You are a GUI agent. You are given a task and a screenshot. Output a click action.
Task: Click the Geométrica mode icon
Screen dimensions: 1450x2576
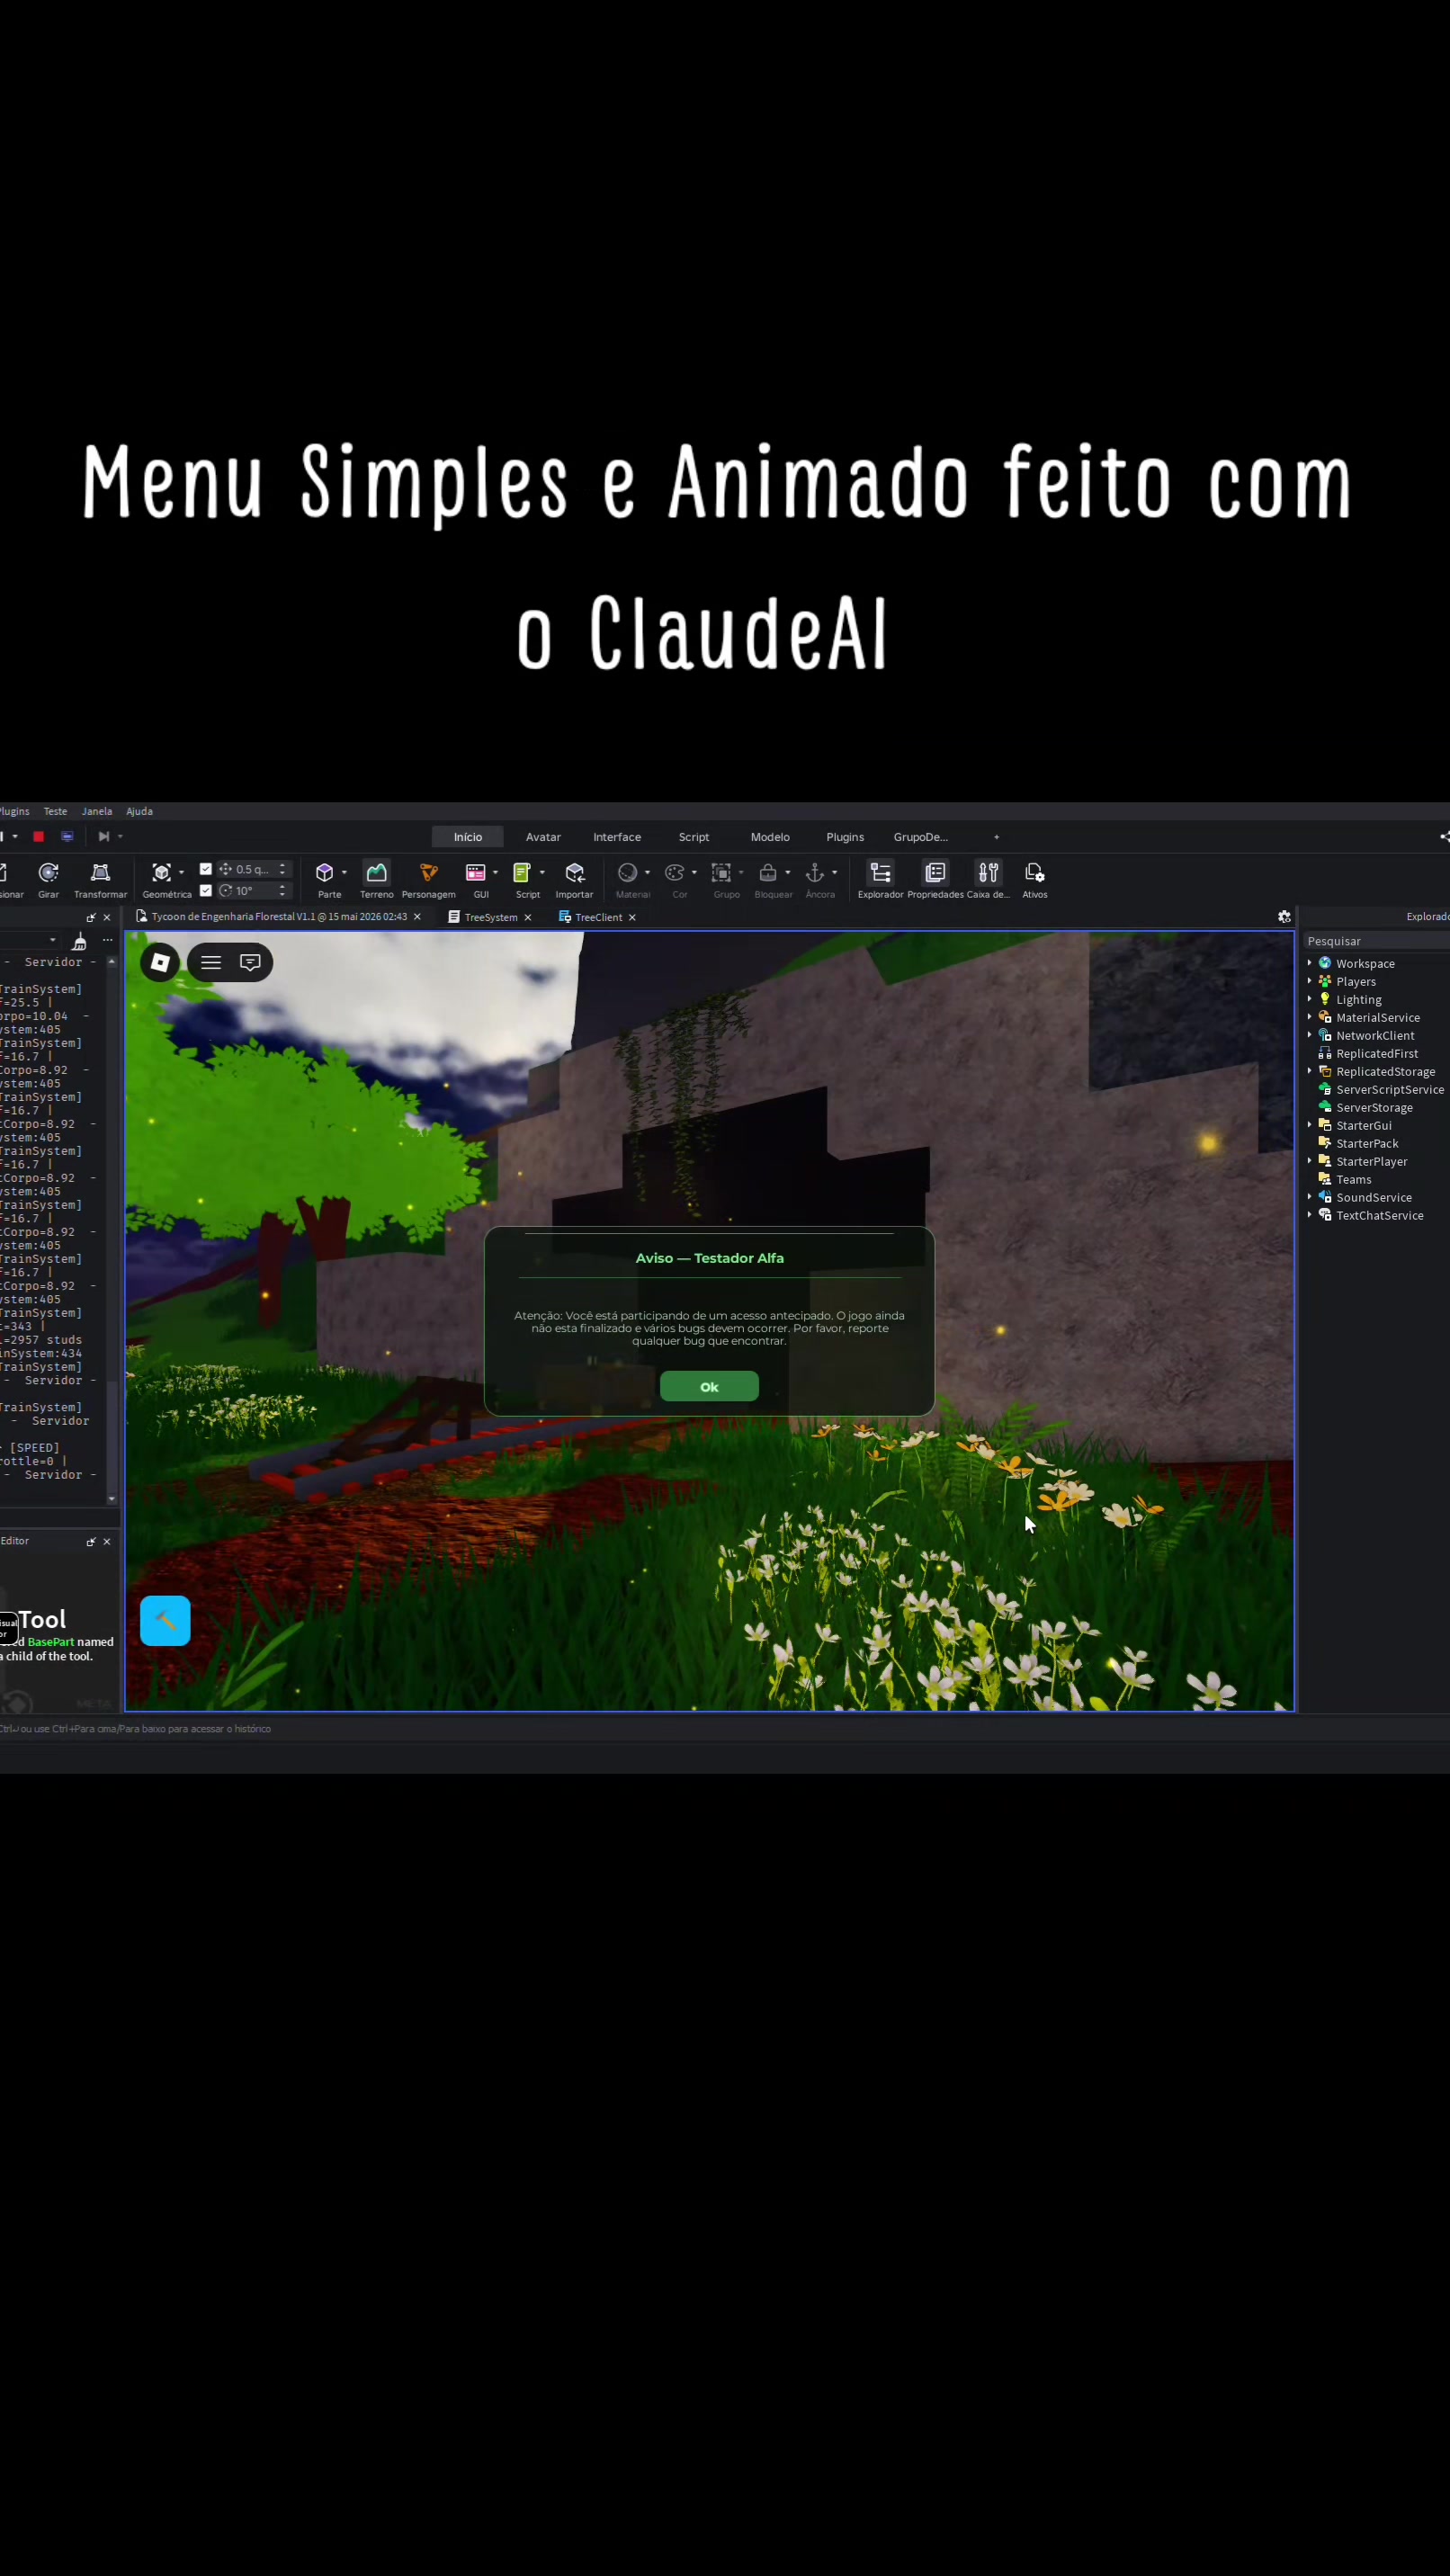(161, 872)
